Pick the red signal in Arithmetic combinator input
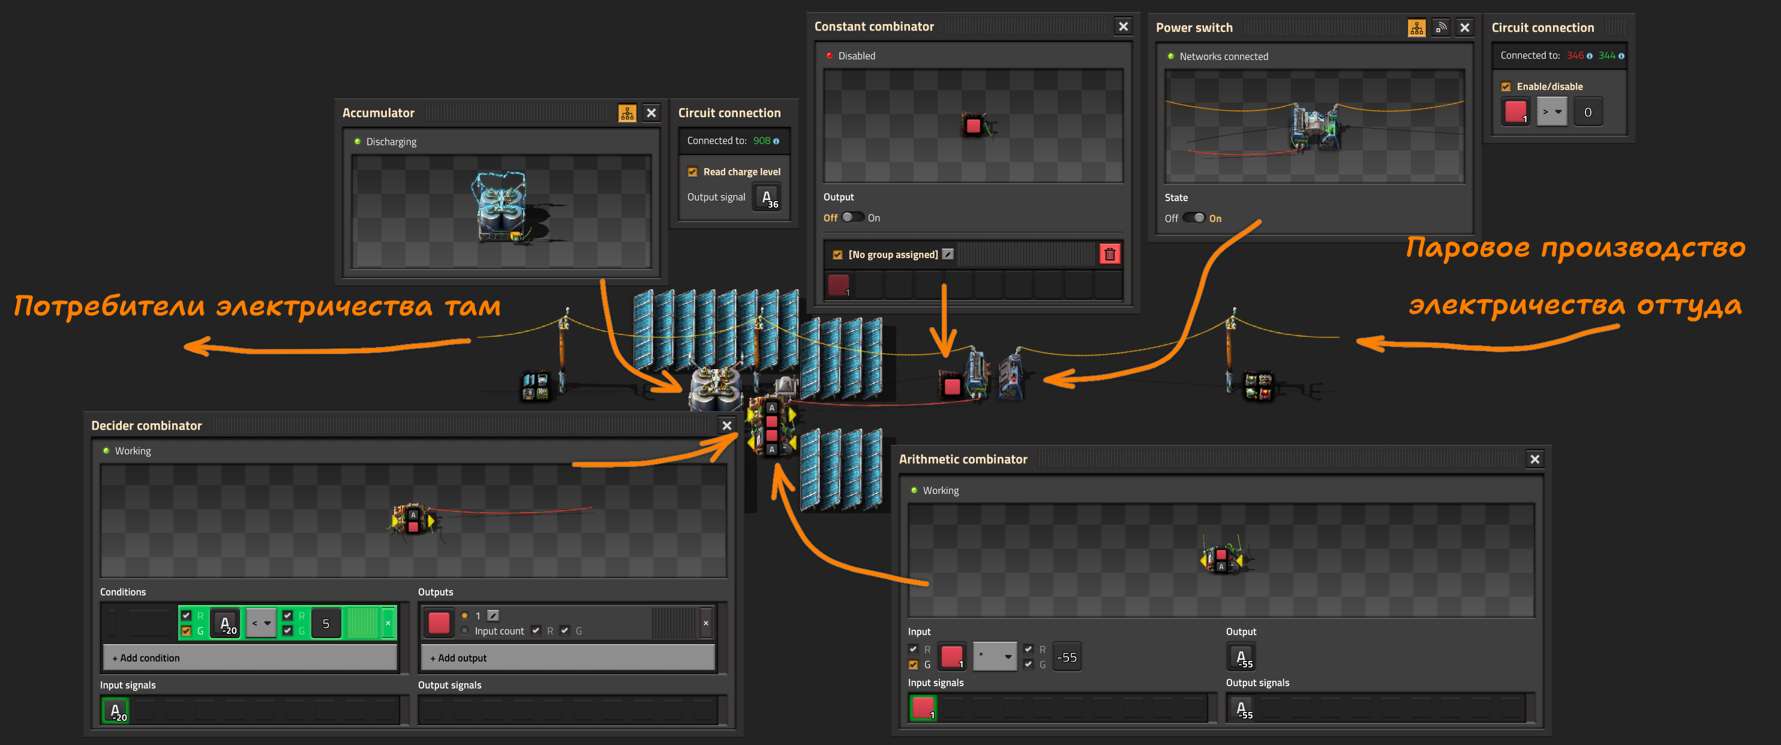This screenshot has width=1781, height=745. [x=952, y=657]
